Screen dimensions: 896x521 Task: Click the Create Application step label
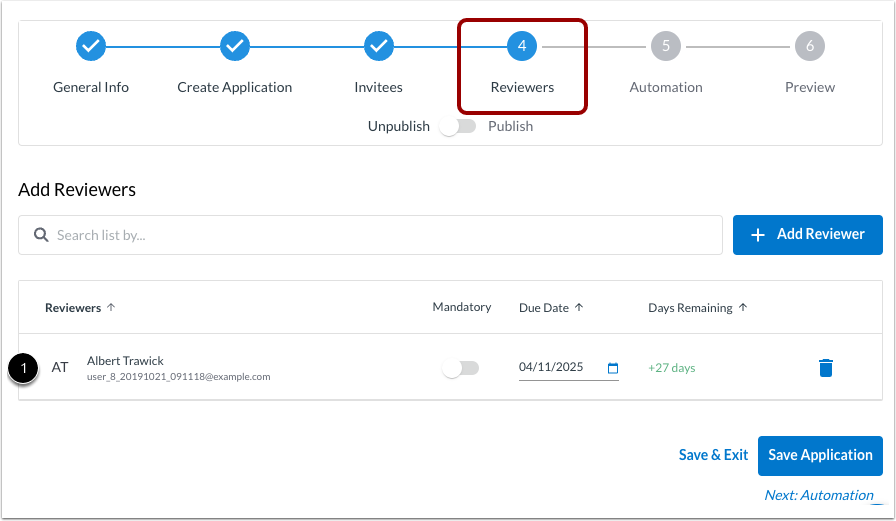[234, 87]
